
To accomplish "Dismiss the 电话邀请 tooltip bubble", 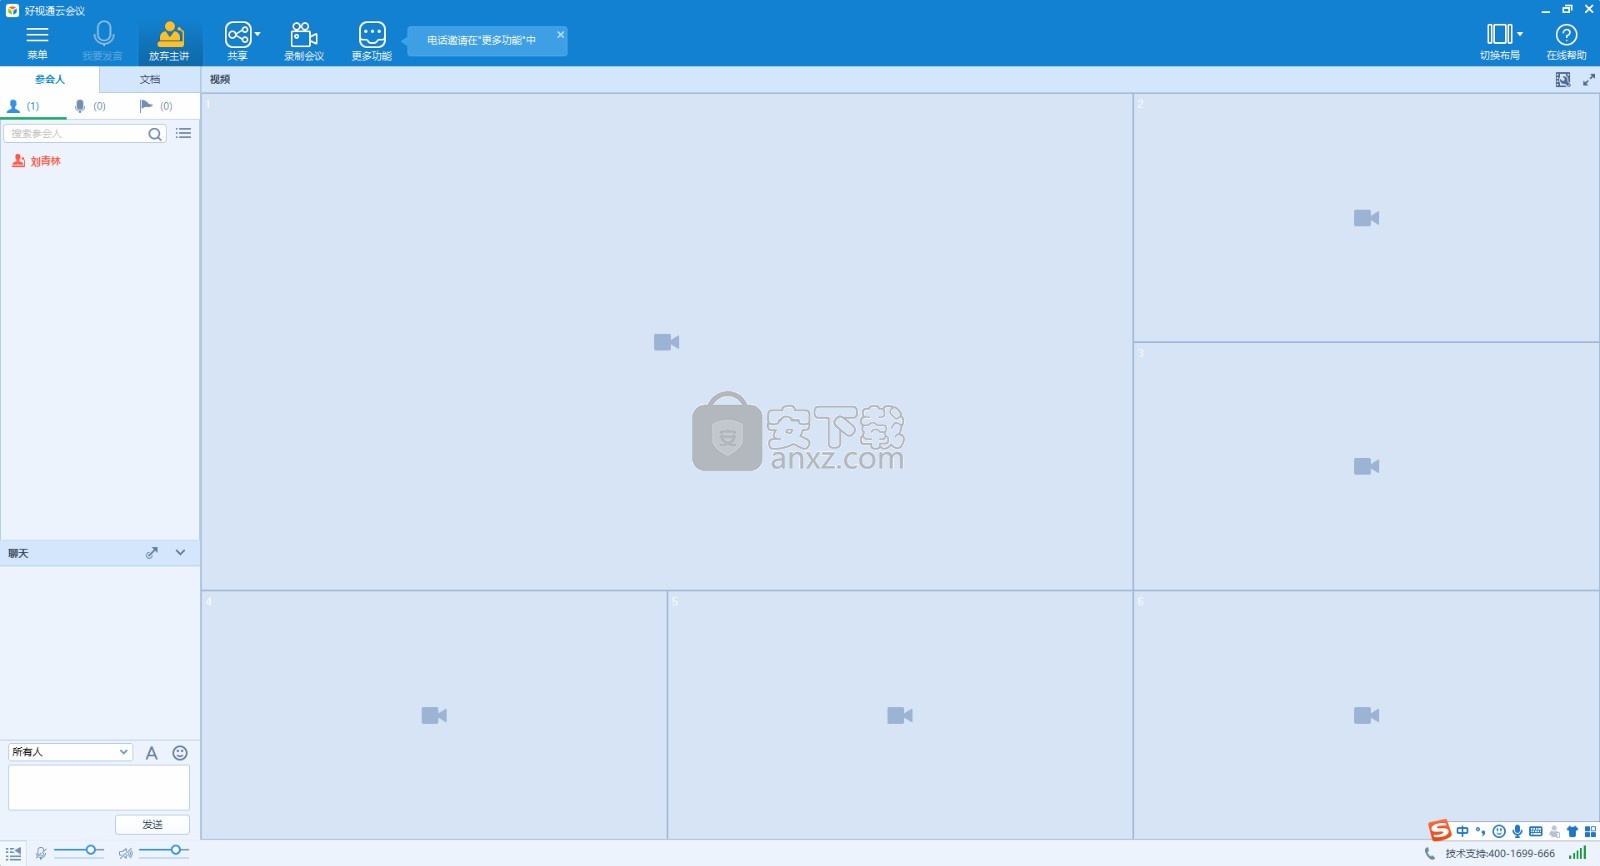I will (x=561, y=35).
